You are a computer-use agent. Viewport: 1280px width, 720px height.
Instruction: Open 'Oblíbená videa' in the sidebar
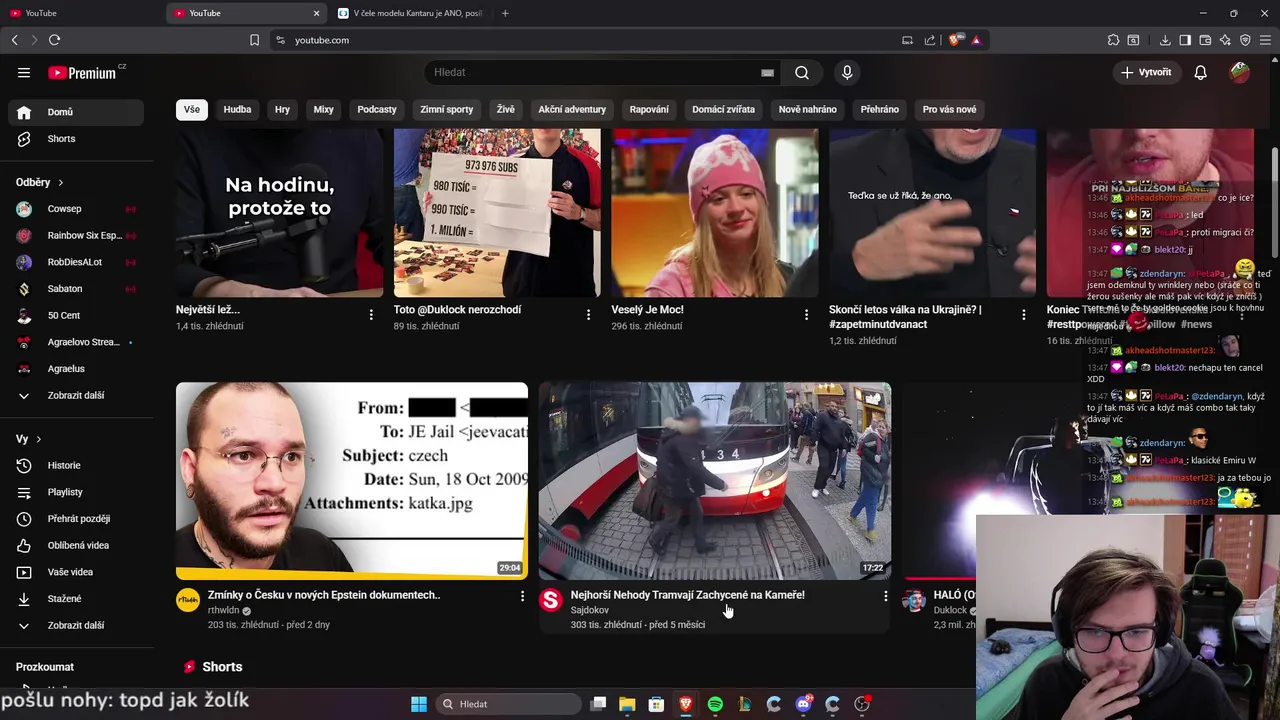(x=75, y=545)
